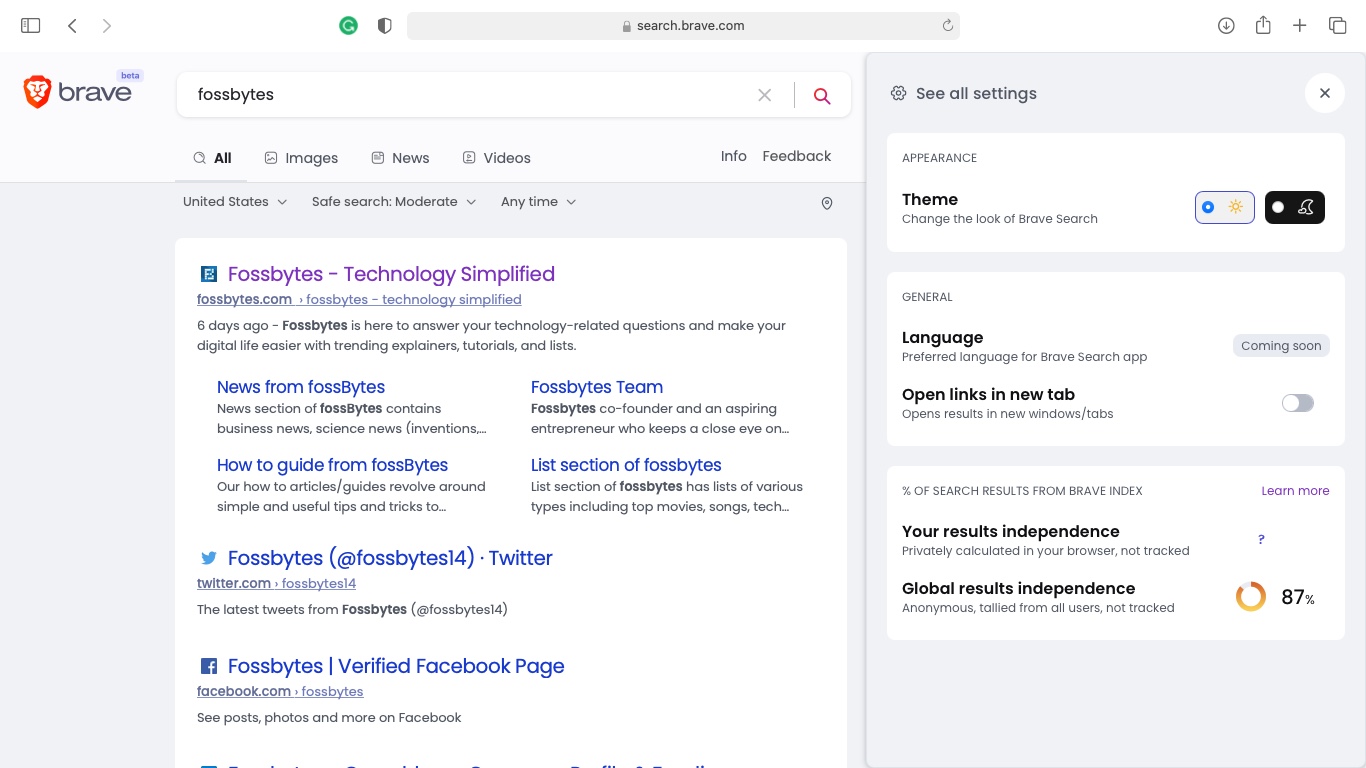Open the Any time filter dropdown
1366x768 pixels.
pos(538,202)
